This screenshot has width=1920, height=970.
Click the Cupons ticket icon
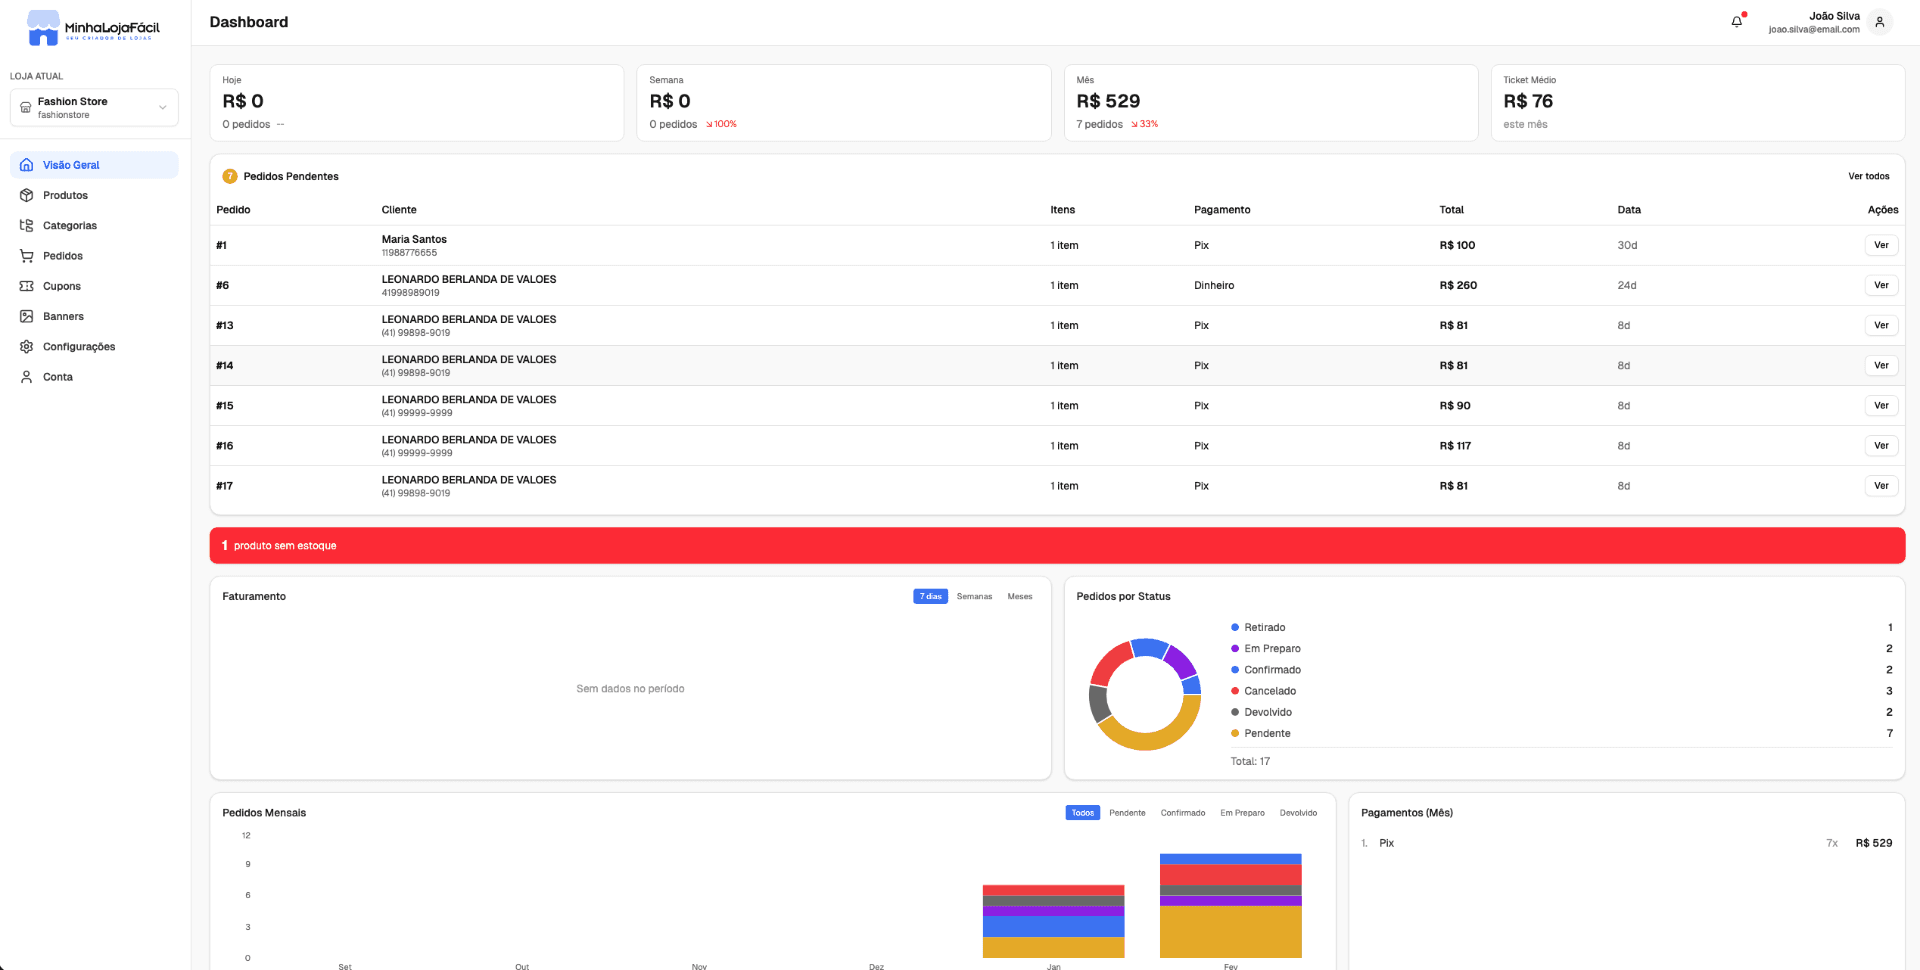tap(27, 286)
